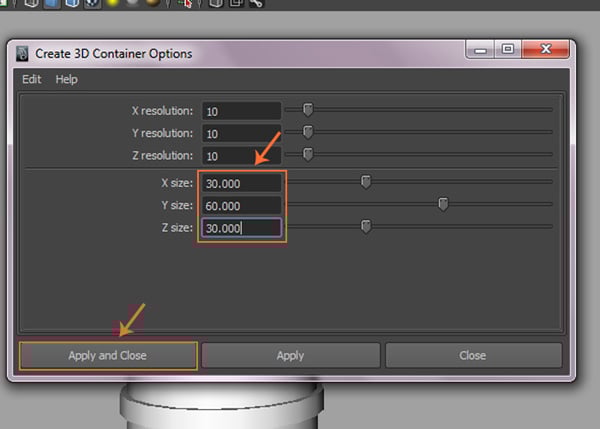Click the Apply button
This screenshot has width=600, height=429.
click(290, 356)
